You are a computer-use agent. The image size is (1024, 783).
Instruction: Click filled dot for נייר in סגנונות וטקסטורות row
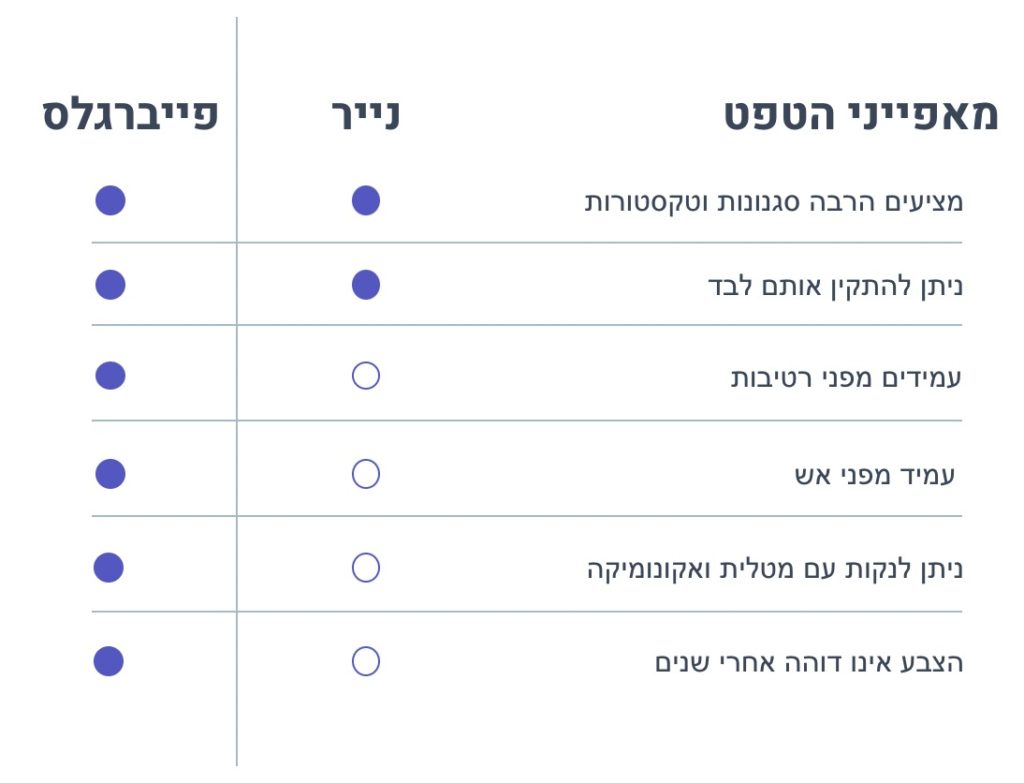(366, 201)
